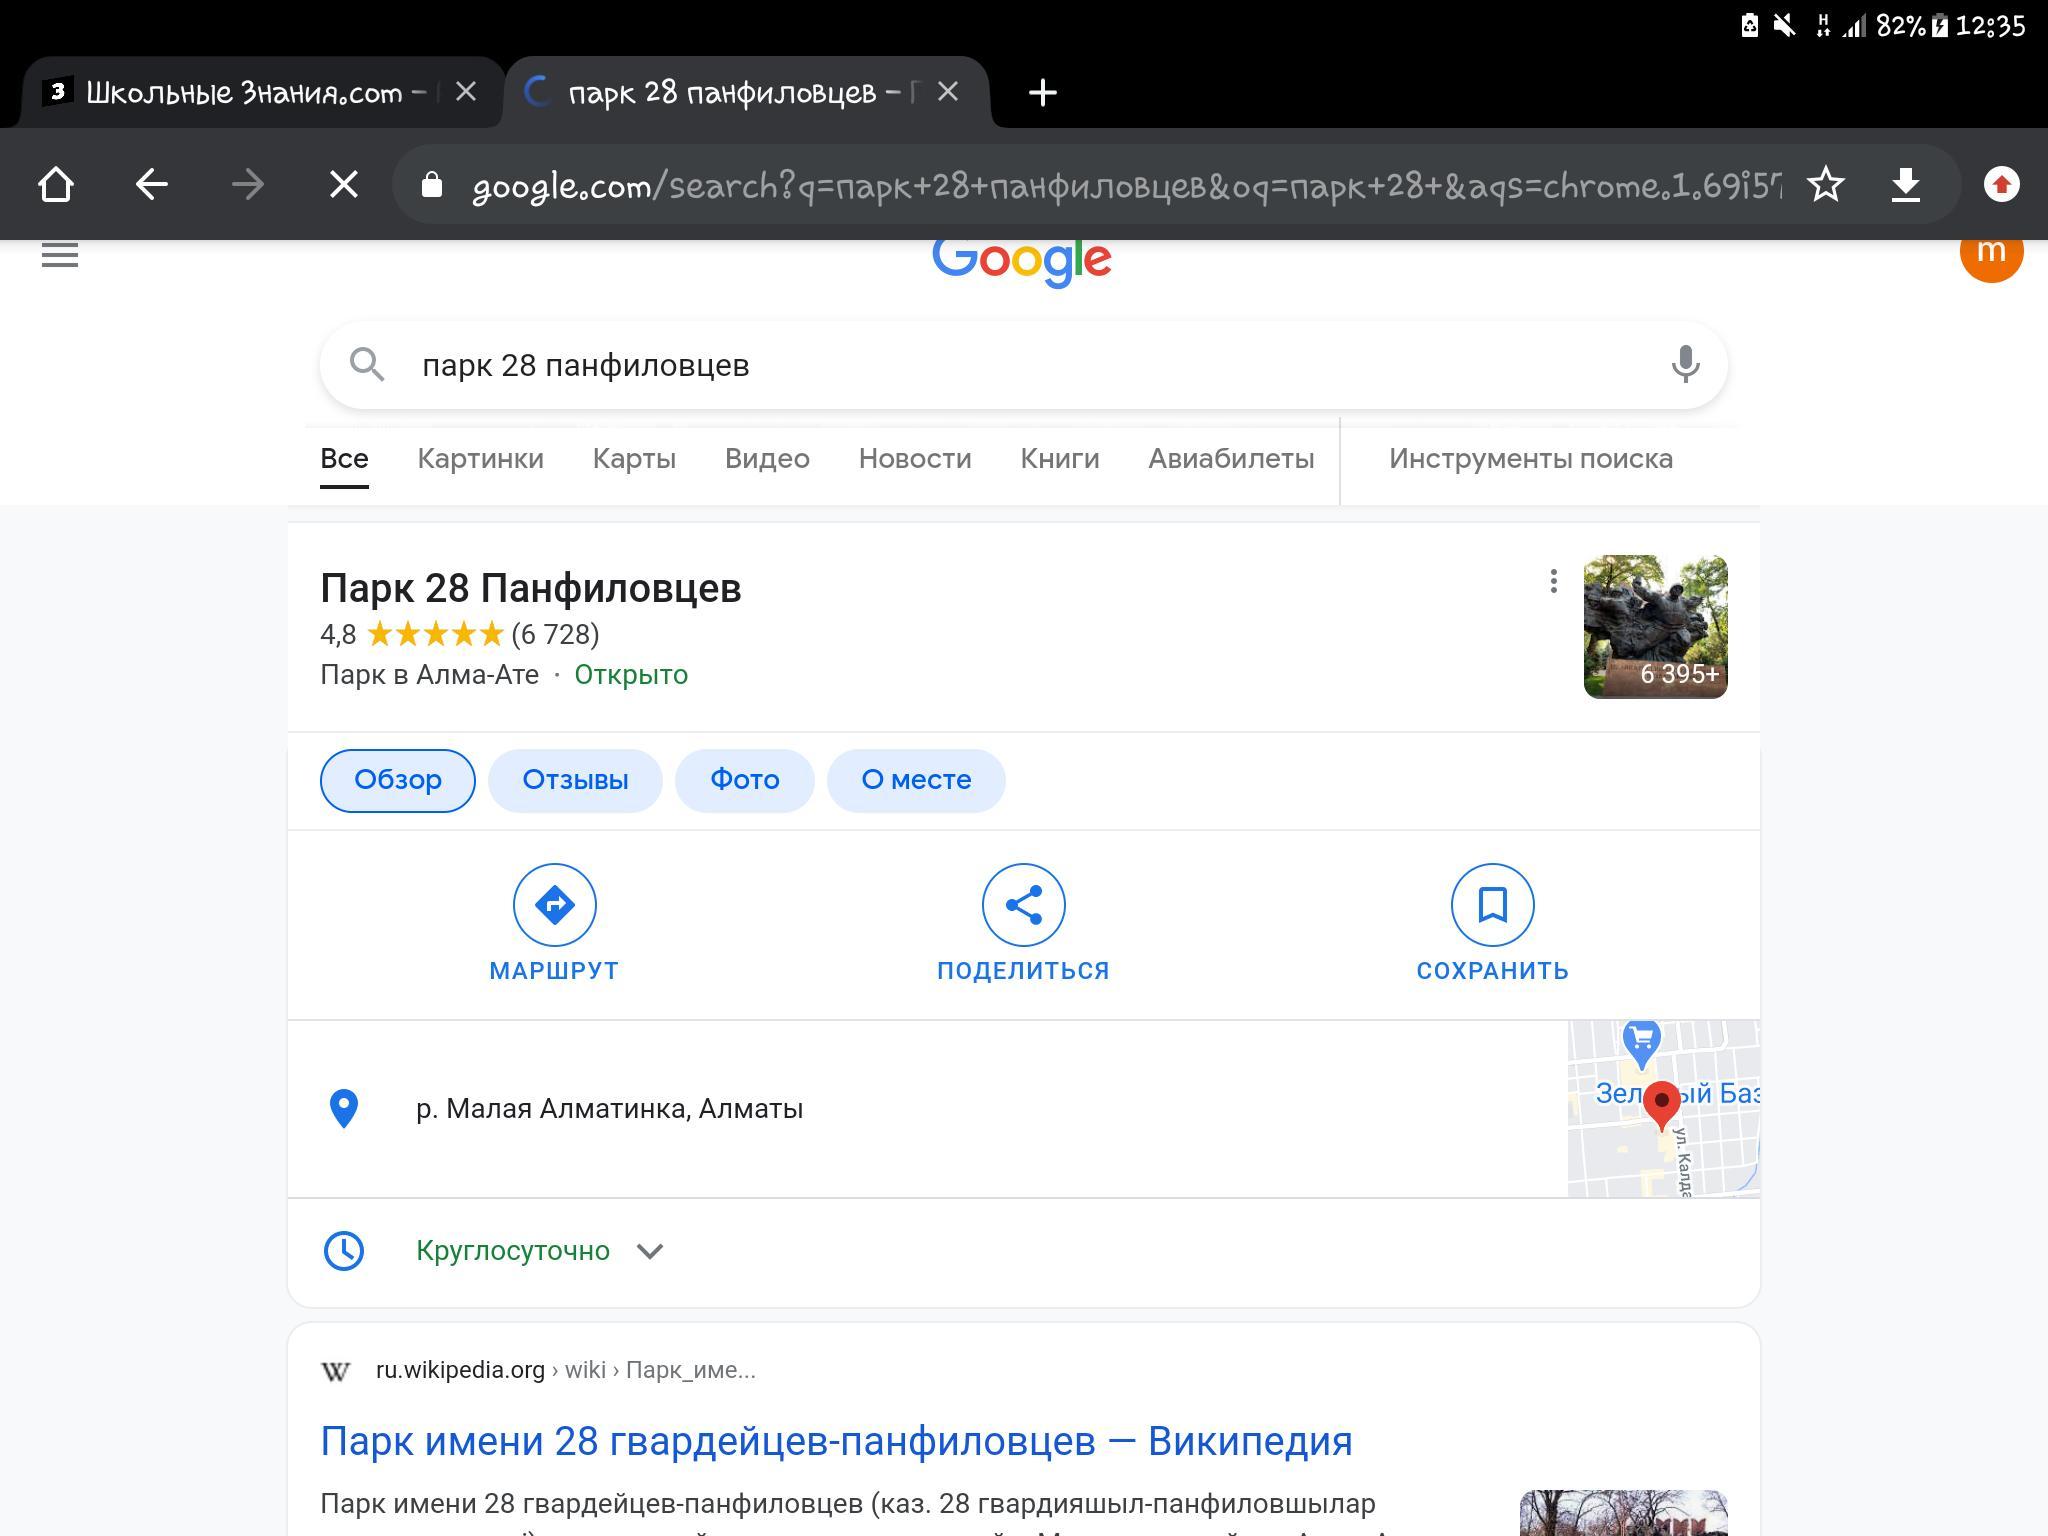2048x1536 pixels.
Task: Tap the Поделиться share icon
Action: [1023, 905]
